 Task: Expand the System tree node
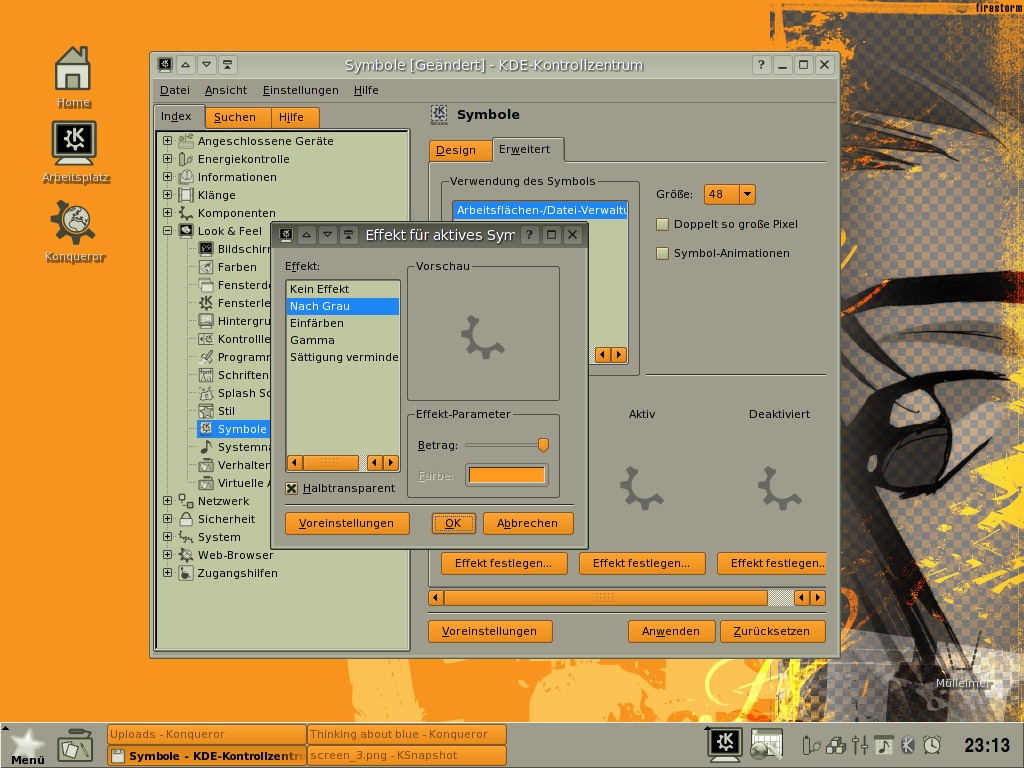(167, 537)
